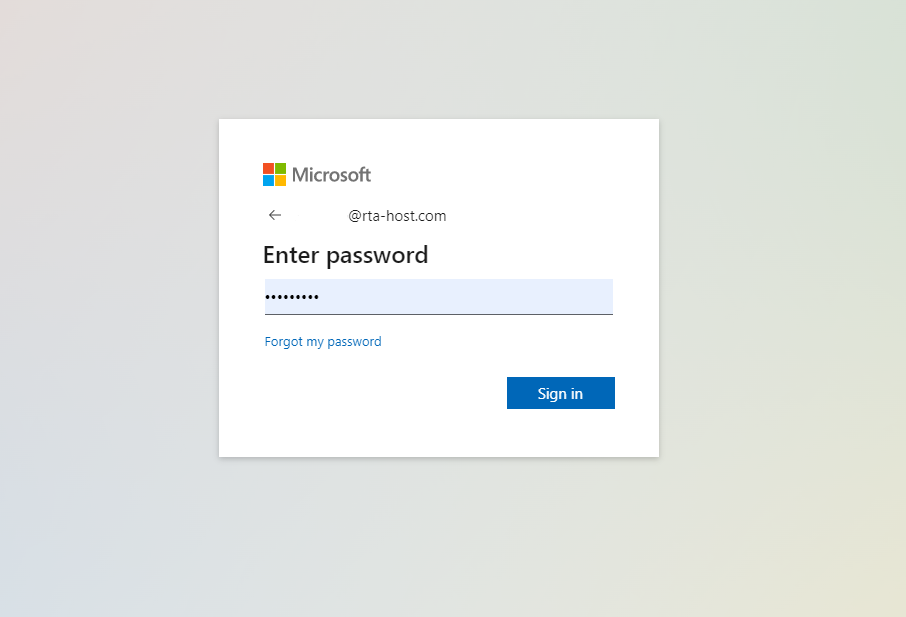Image resolution: width=906 pixels, height=617 pixels.
Task: Click the blue square in Microsoft logo
Action: (268, 181)
